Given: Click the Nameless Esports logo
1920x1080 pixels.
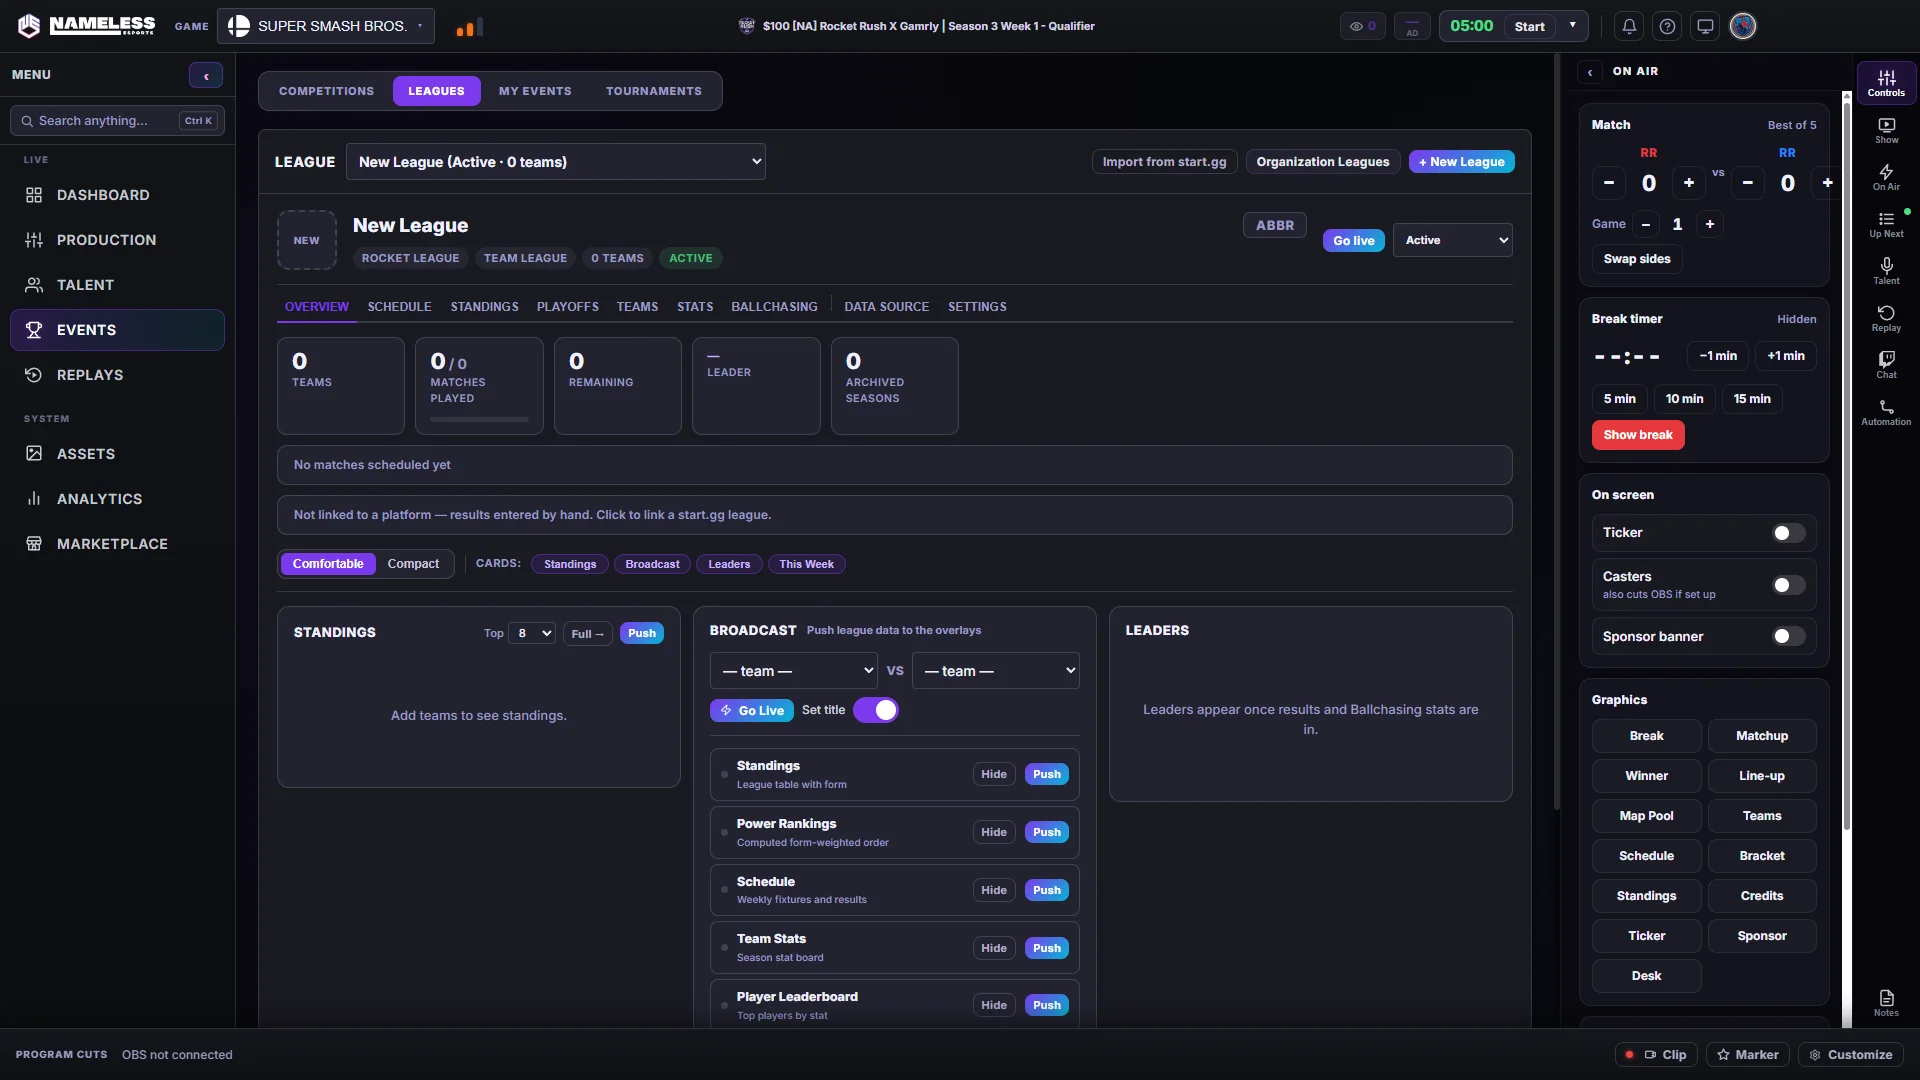Looking at the screenshot, I should (x=87, y=26).
